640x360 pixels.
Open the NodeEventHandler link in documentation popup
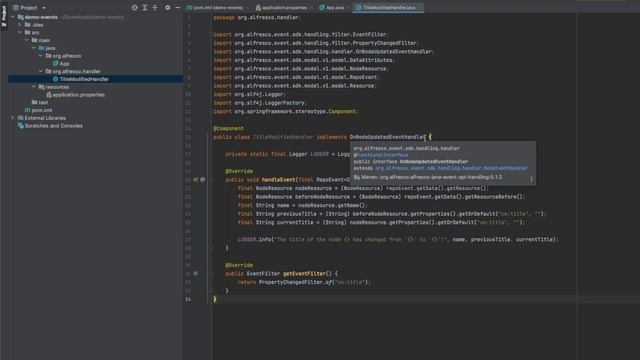pos(451,168)
